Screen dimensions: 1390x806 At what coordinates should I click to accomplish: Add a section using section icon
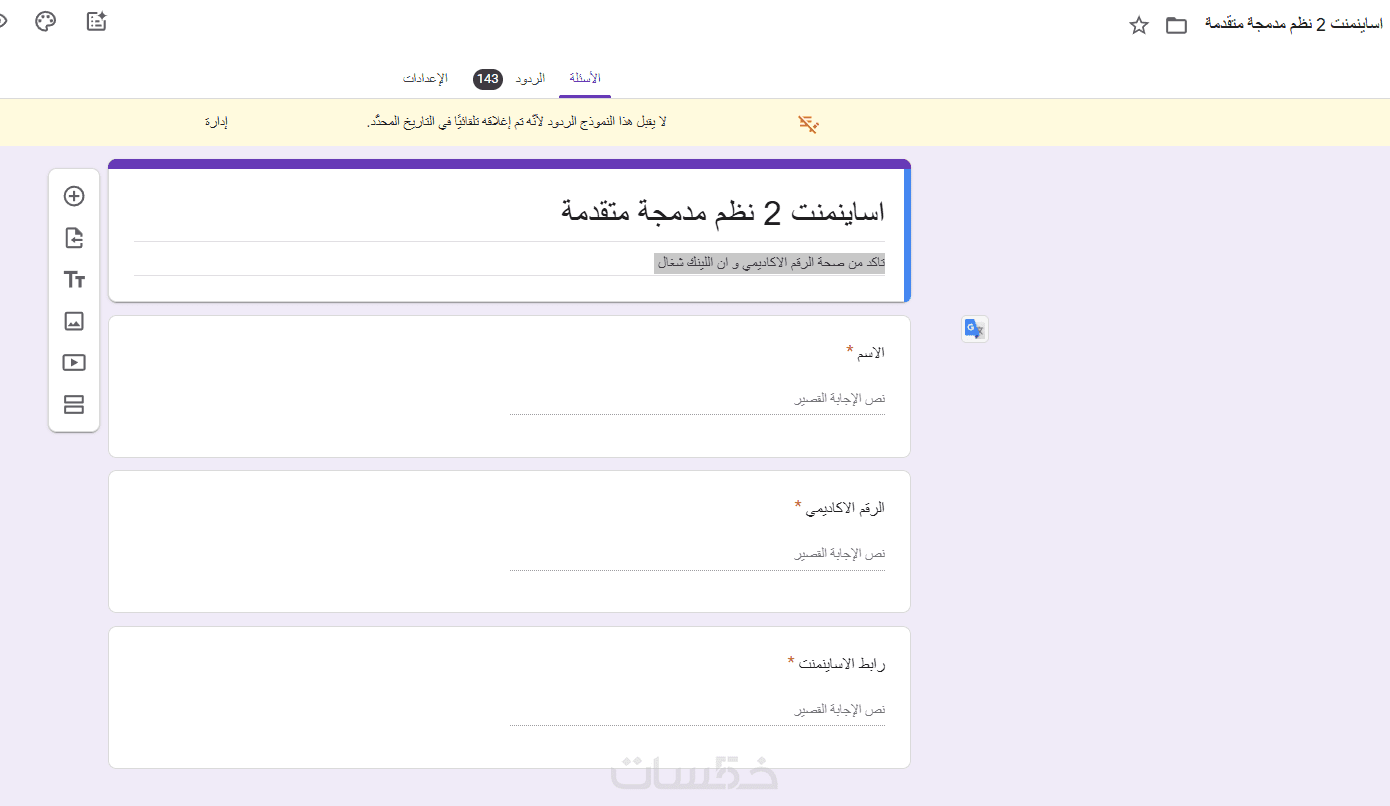[74, 405]
